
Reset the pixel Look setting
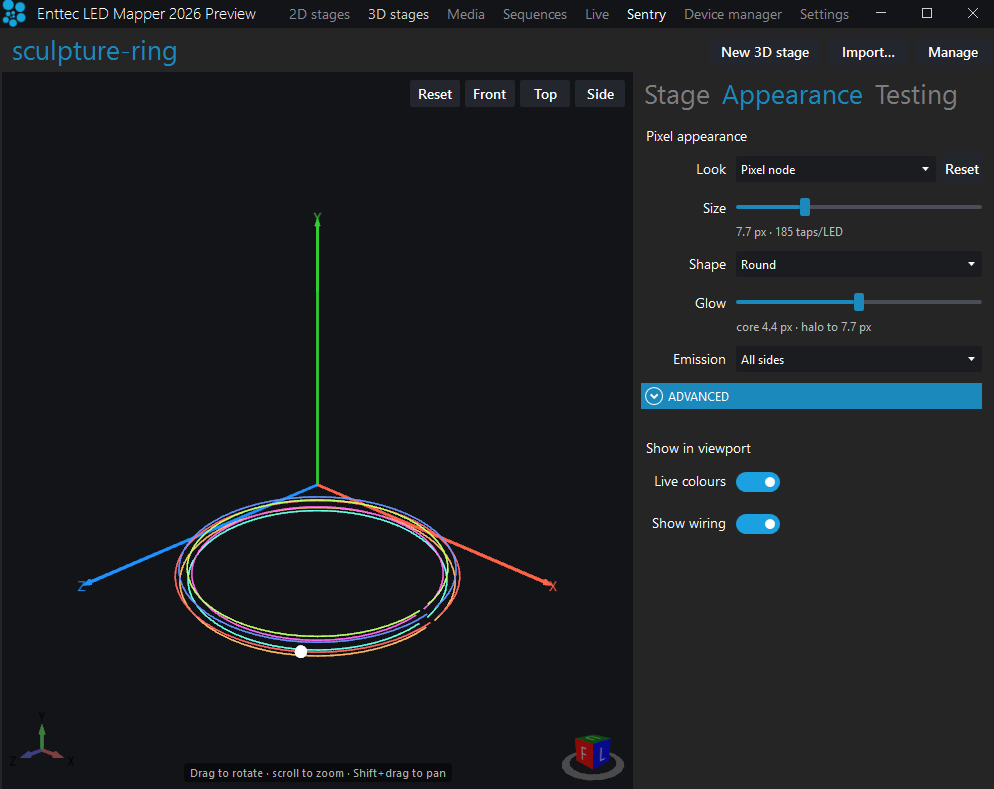click(961, 169)
